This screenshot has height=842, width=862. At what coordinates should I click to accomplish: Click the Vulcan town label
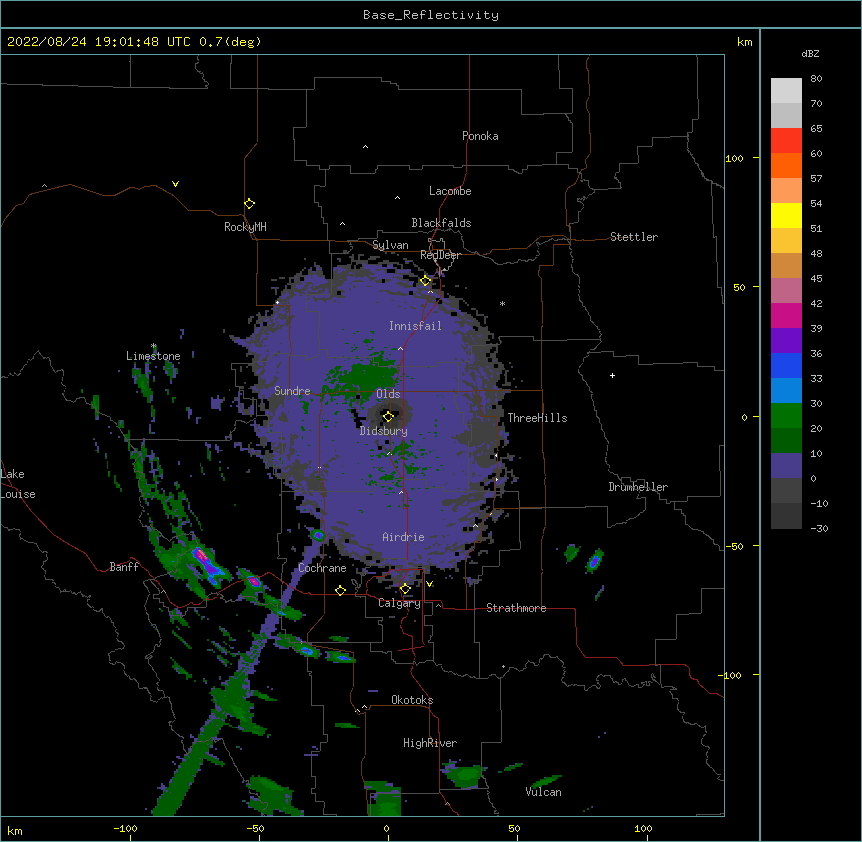(543, 792)
